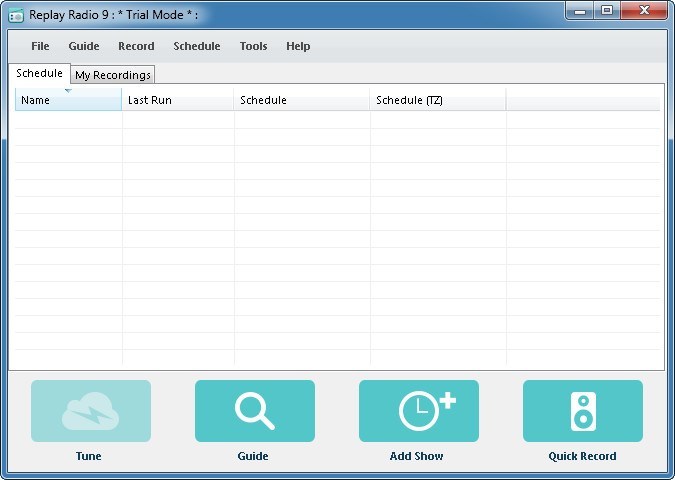
Task: Open the Guide menu in menu bar
Action: [84, 46]
